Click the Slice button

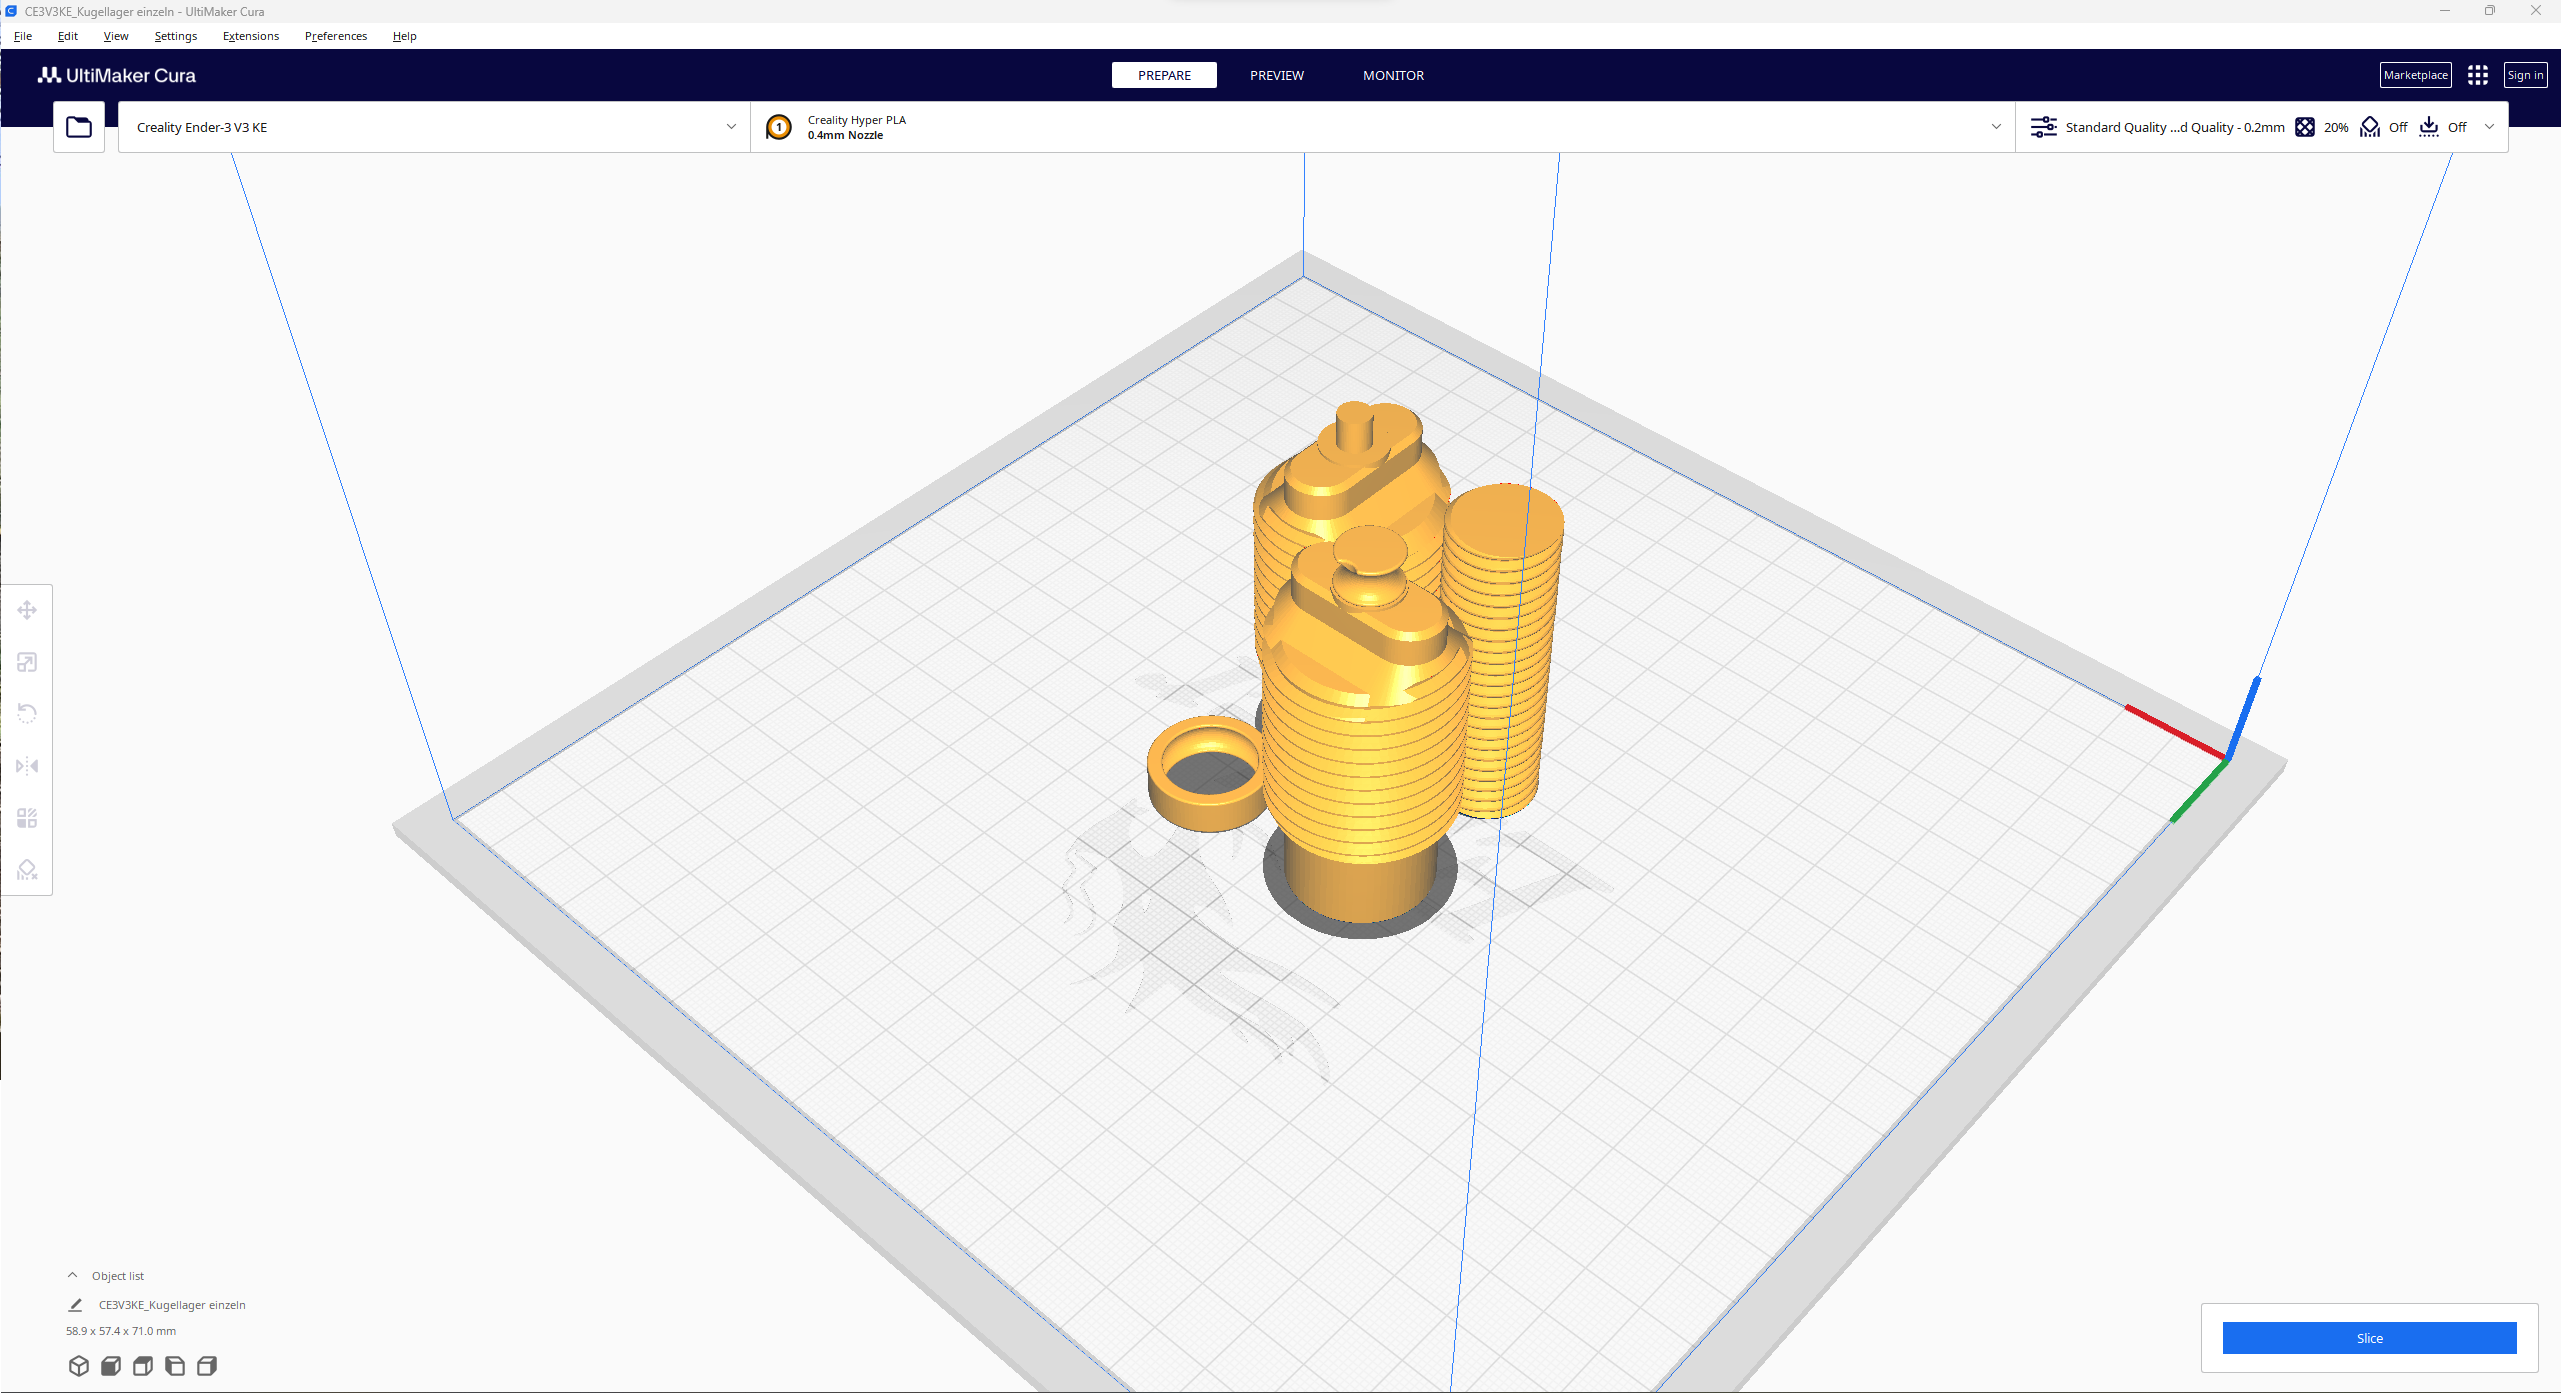(x=2369, y=1338)
